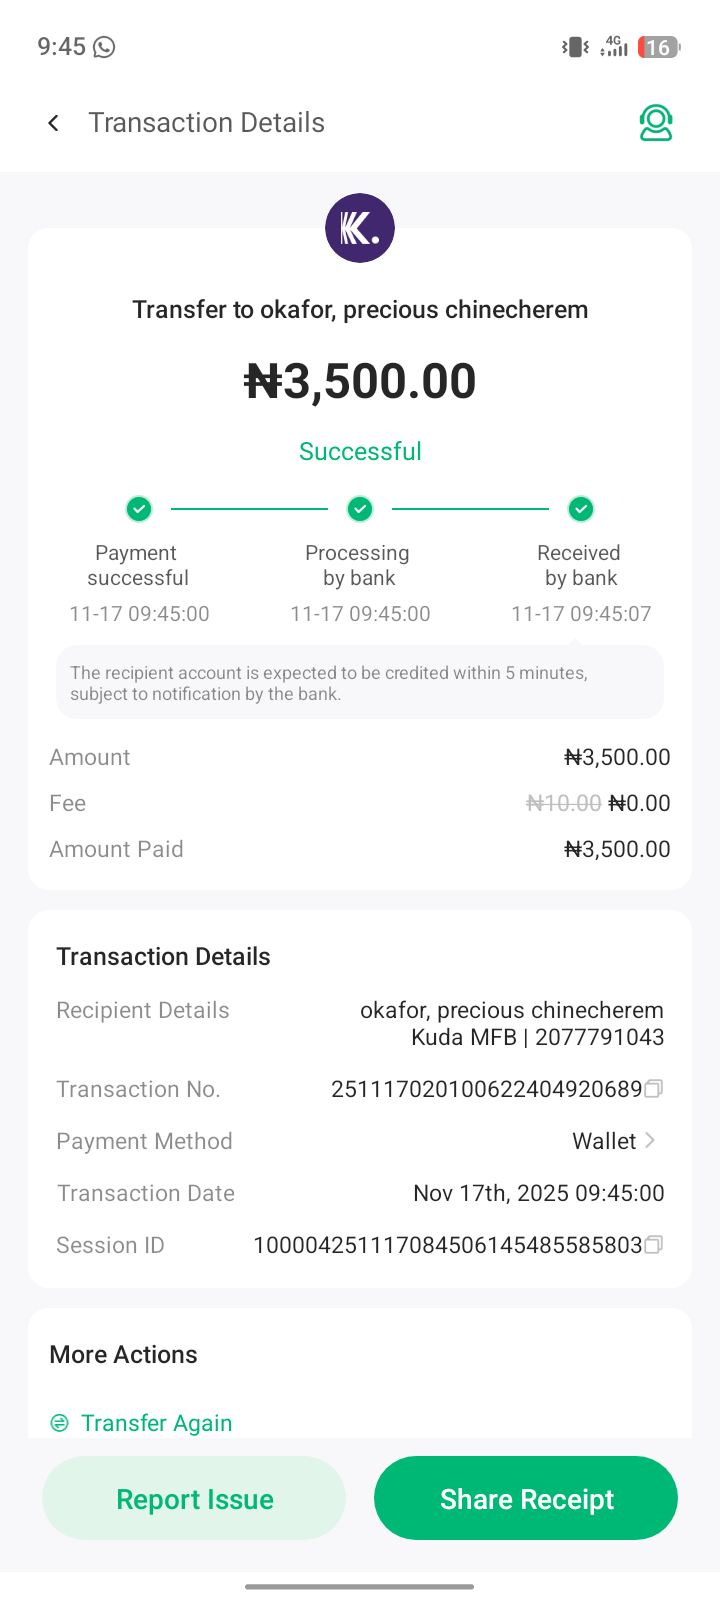Tap the Kuda bank logo

(x=360, y=228)
